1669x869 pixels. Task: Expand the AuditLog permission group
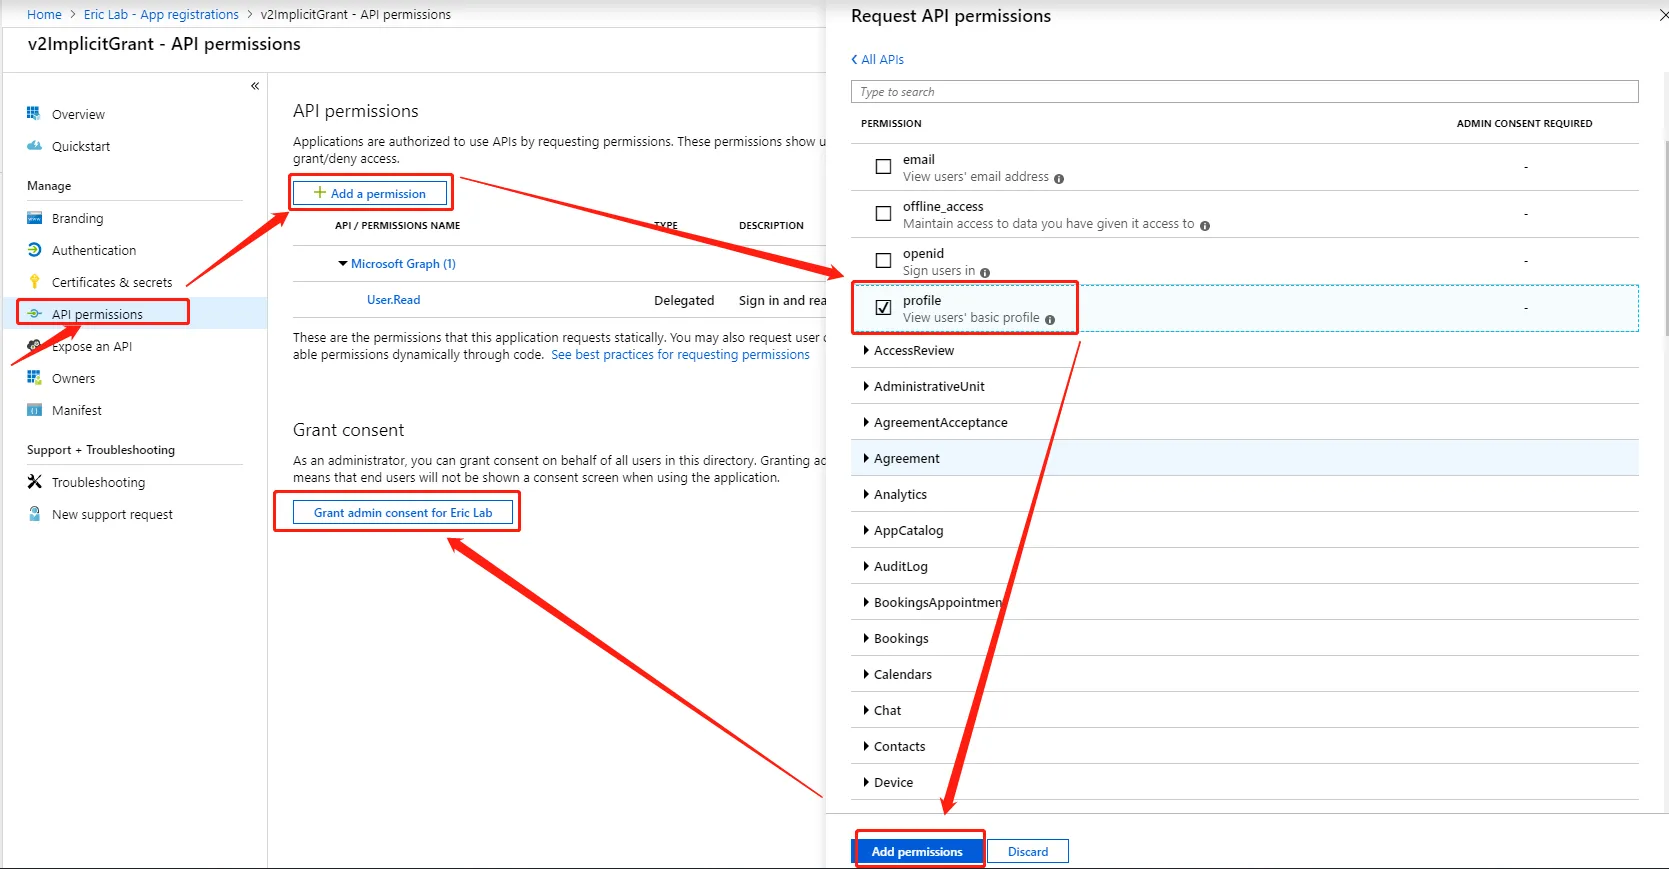coord(866,566)
